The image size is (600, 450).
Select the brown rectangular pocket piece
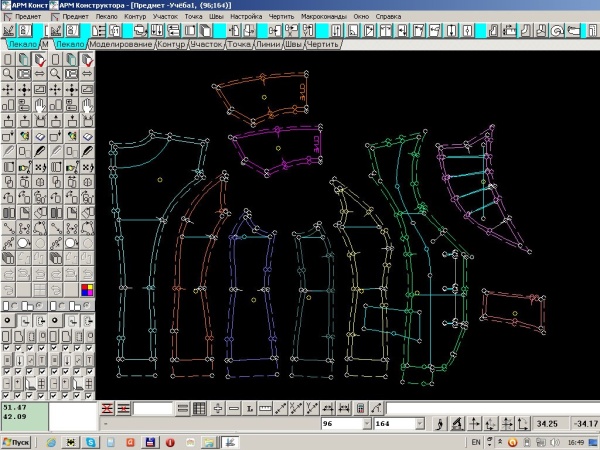pyautogui.click(x=515, y=313)
